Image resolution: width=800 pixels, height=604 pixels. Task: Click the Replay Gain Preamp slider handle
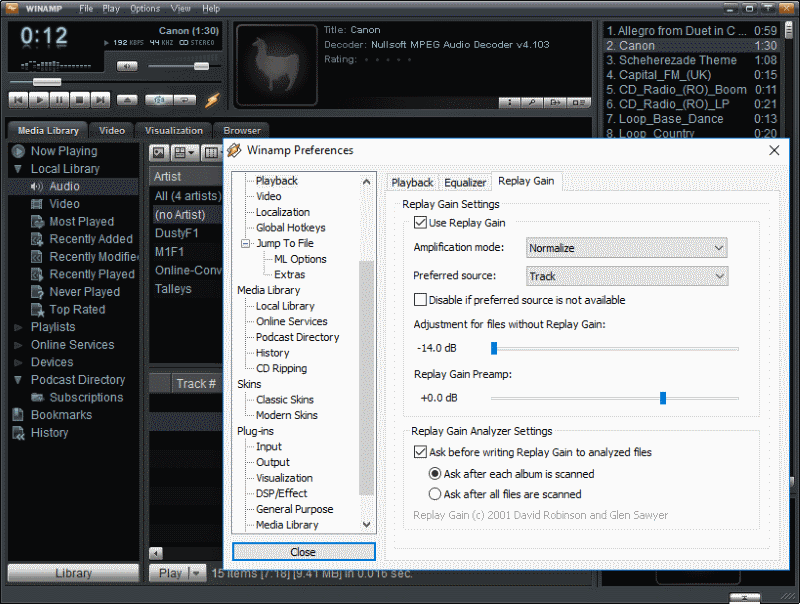point(663,398)
